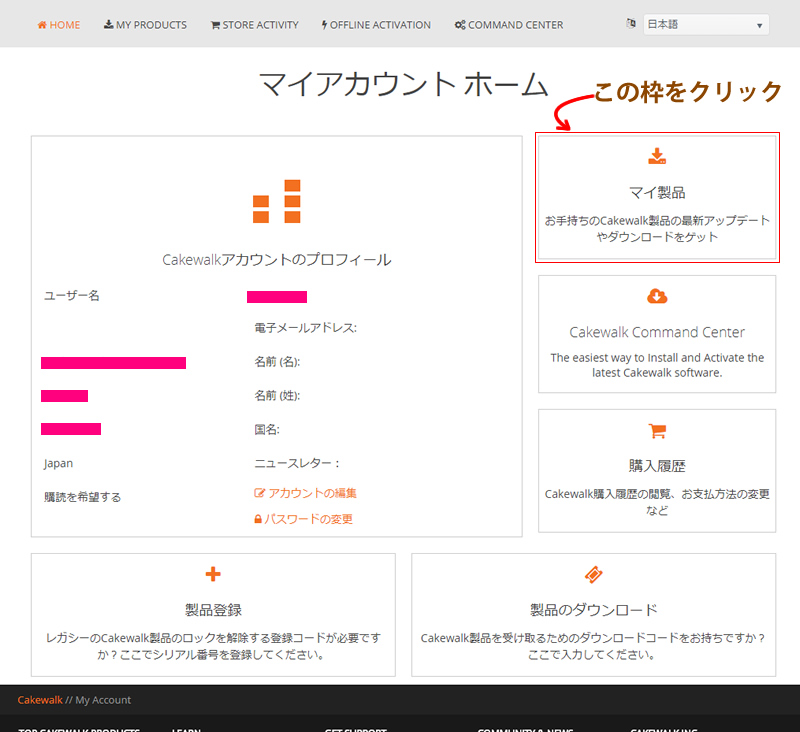Select OFFLINE ACTIVATION menu item

tap(376, 25)
